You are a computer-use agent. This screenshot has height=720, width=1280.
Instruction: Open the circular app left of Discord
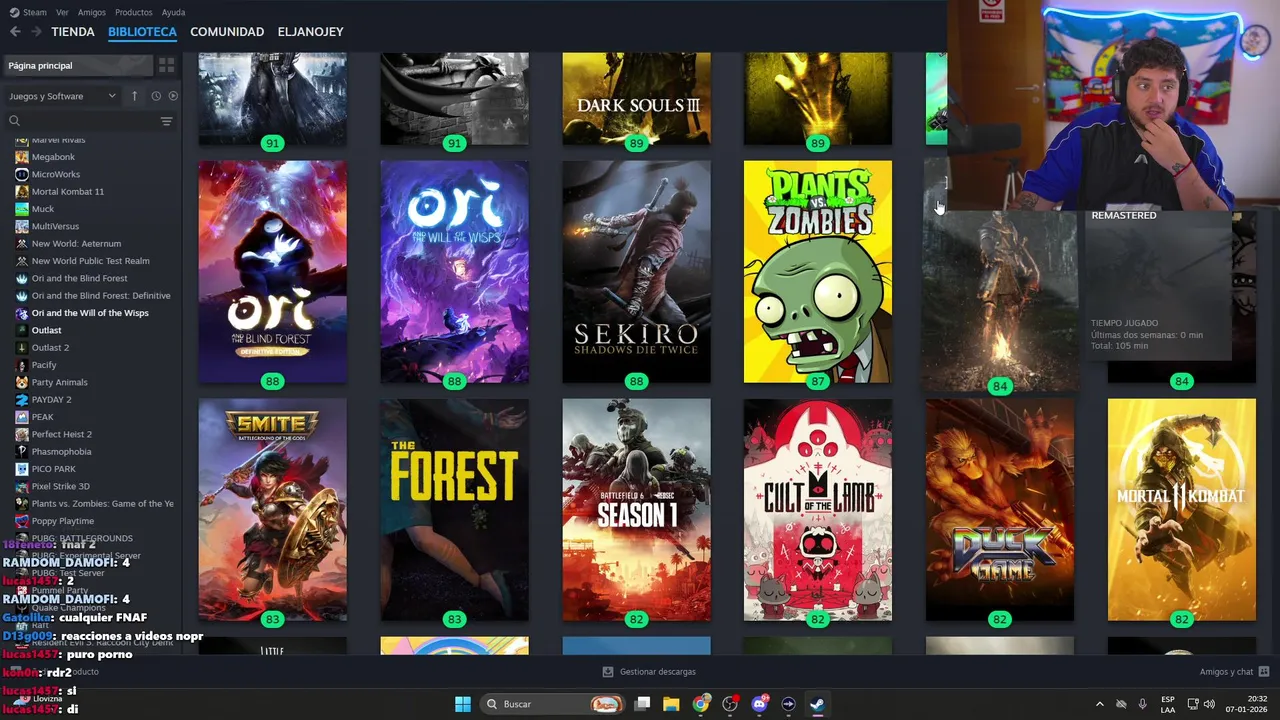point(730,704)
